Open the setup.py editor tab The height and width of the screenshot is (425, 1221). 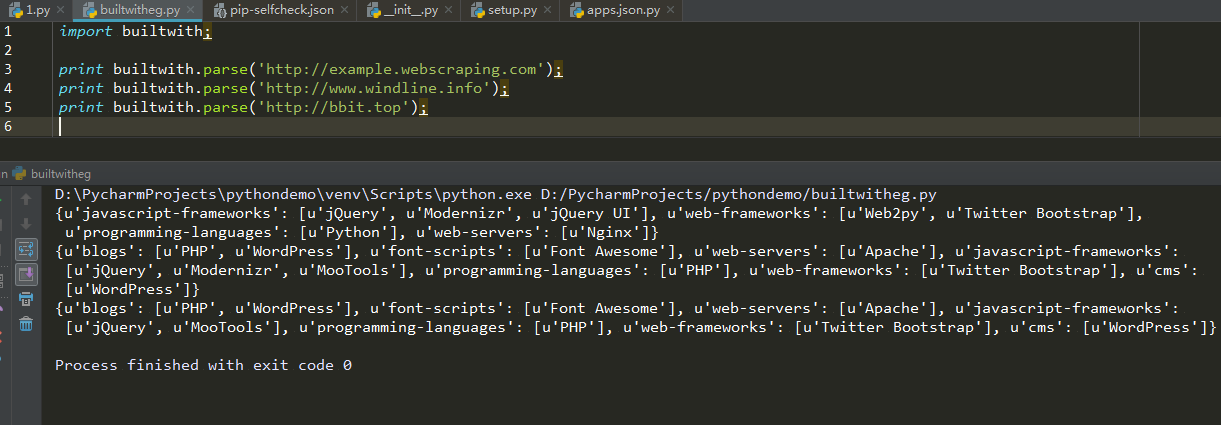512,10
